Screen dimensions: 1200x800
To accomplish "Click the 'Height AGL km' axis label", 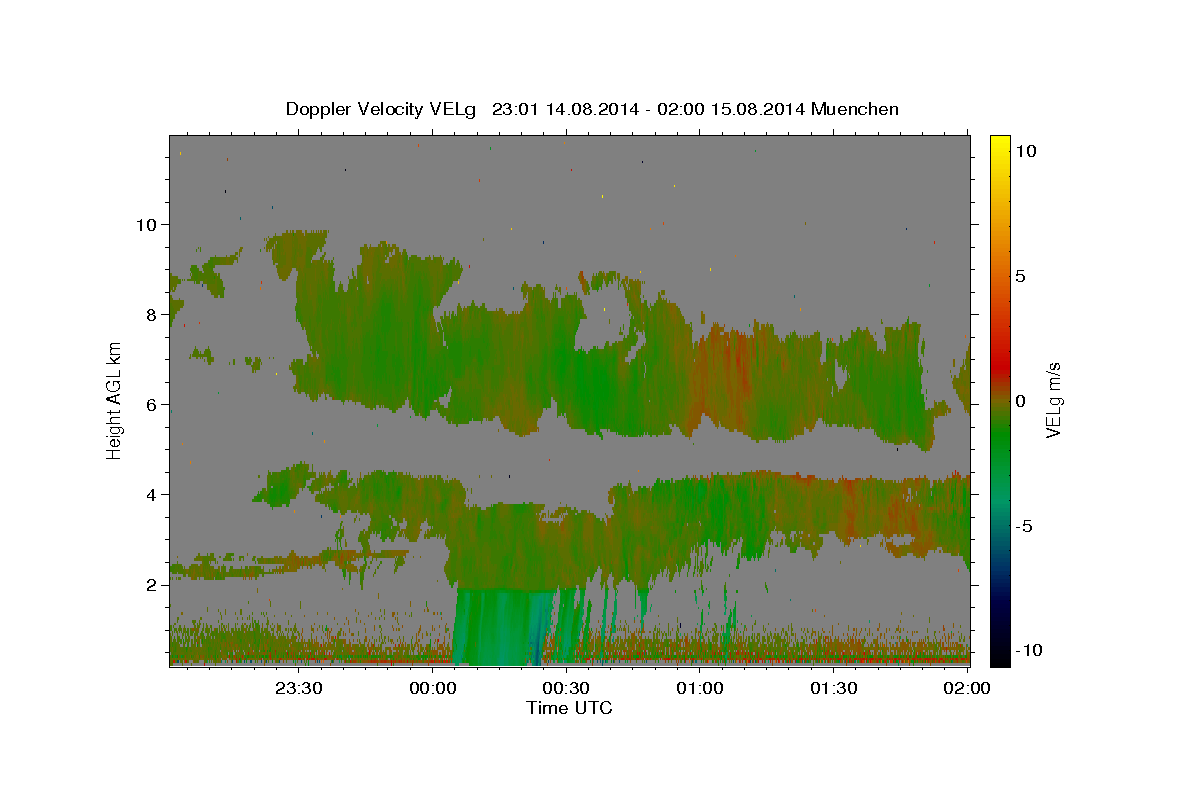I will point(114,400).
